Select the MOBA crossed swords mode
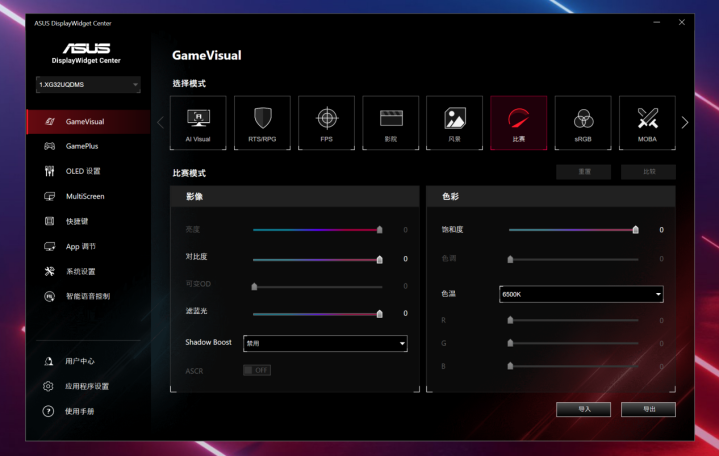 coord(647,122)
